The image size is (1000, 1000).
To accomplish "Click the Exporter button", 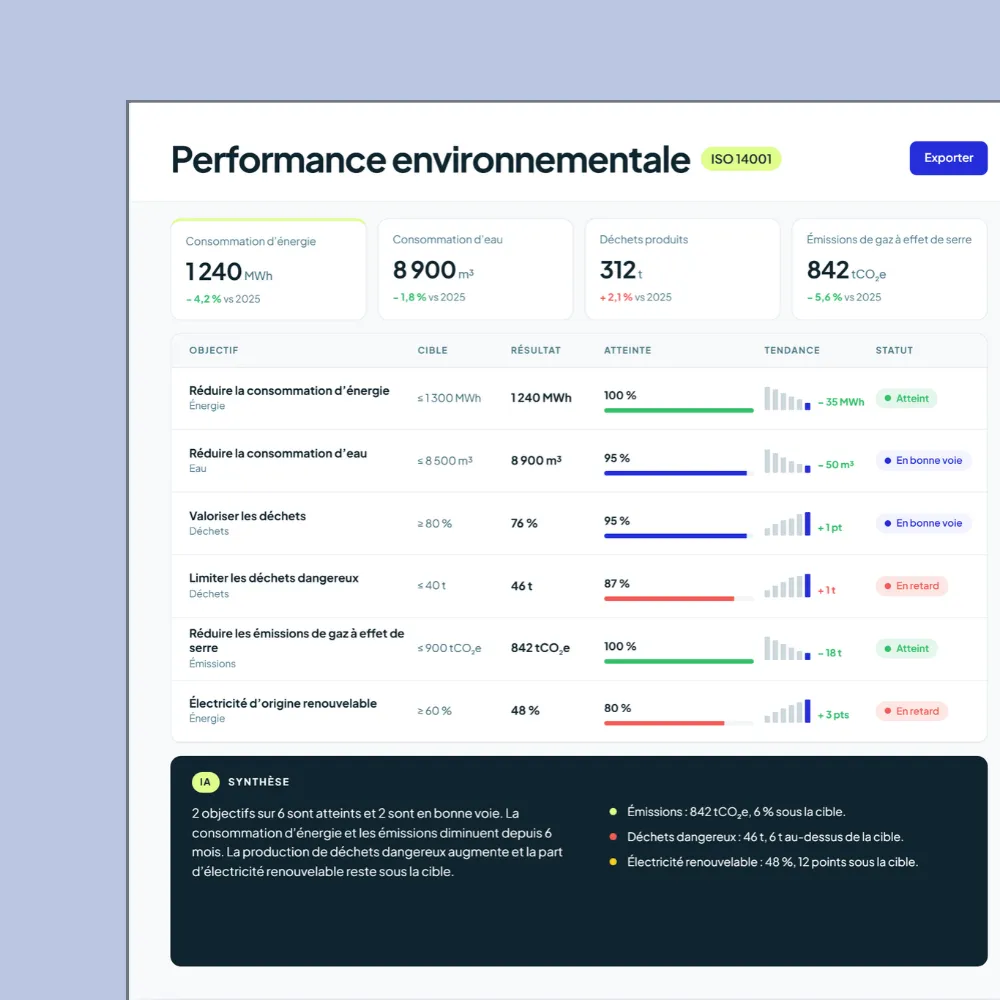I will [948, 158].
